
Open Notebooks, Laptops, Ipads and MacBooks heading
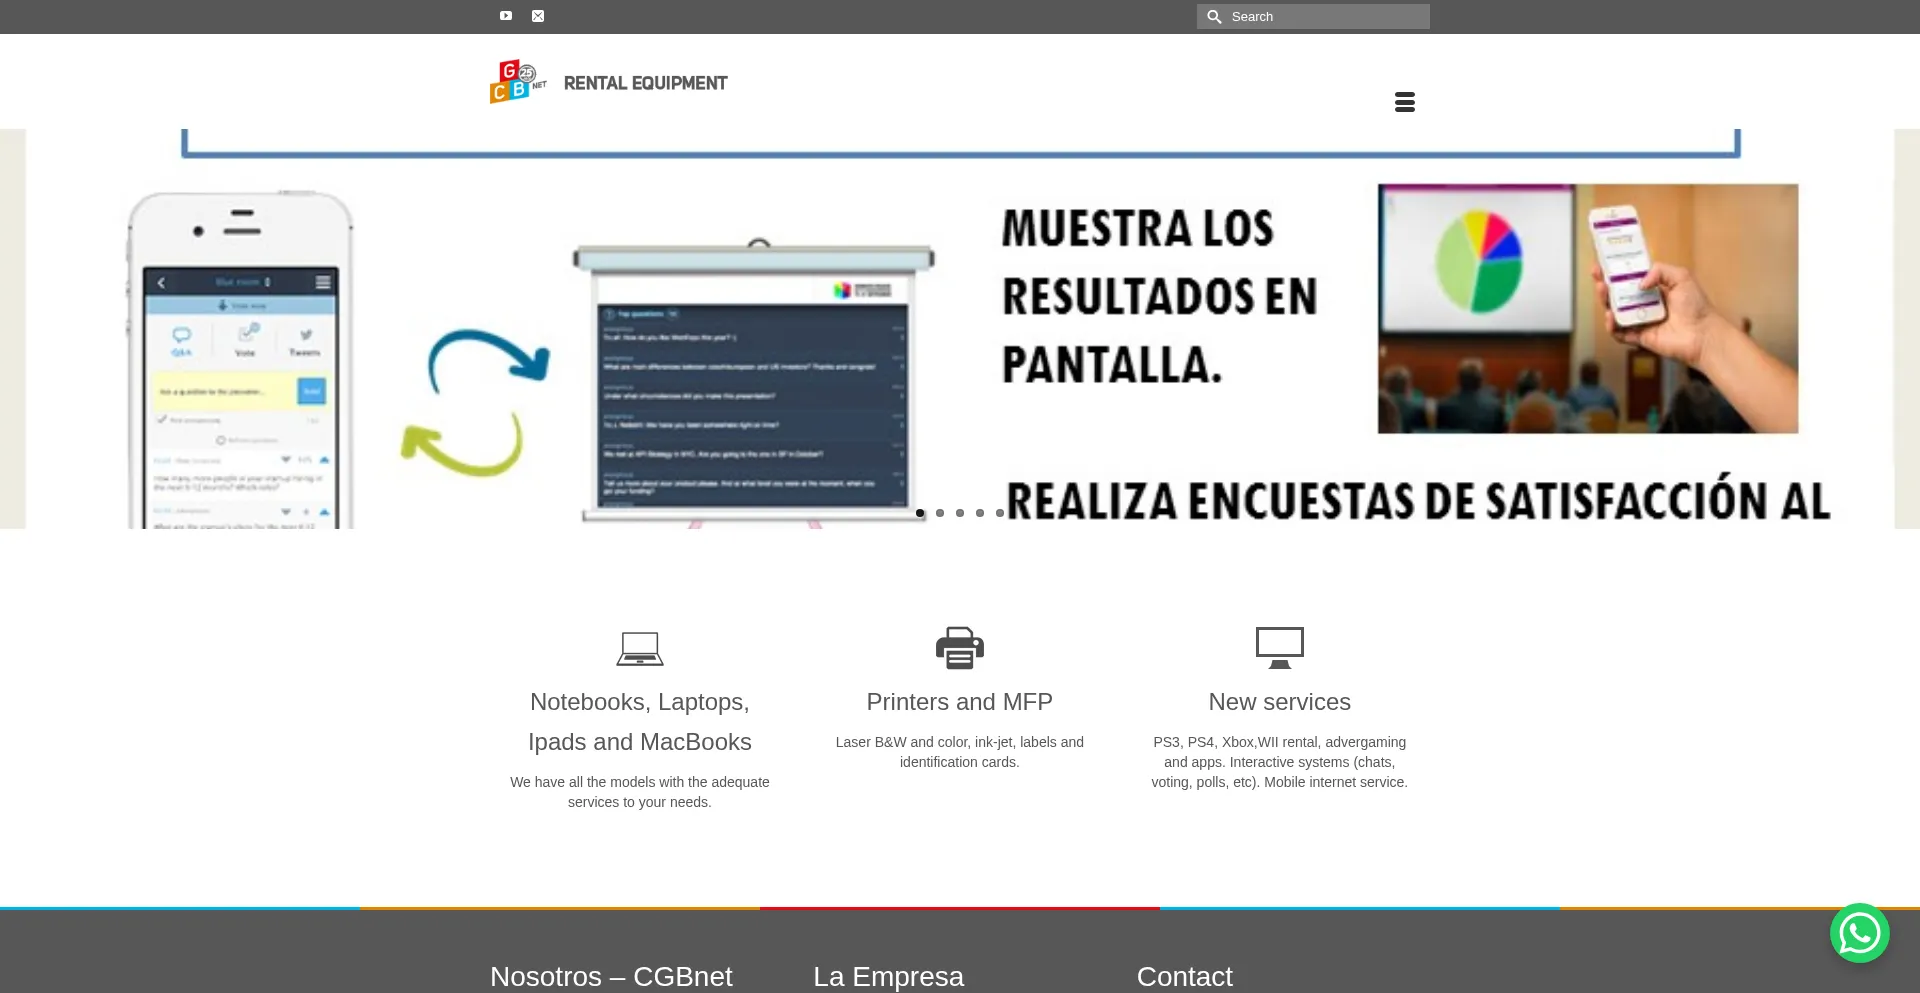tap(640, 722)
